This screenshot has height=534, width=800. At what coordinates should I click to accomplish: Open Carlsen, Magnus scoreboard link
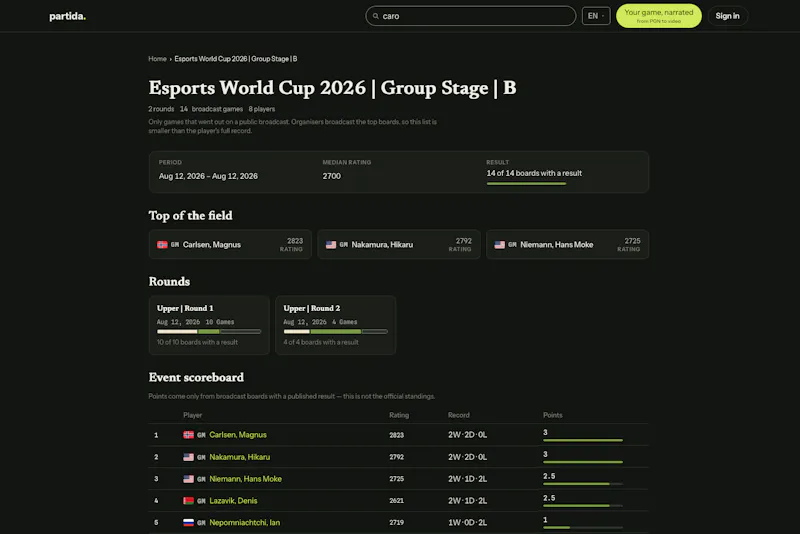click(x=238, y=435)
